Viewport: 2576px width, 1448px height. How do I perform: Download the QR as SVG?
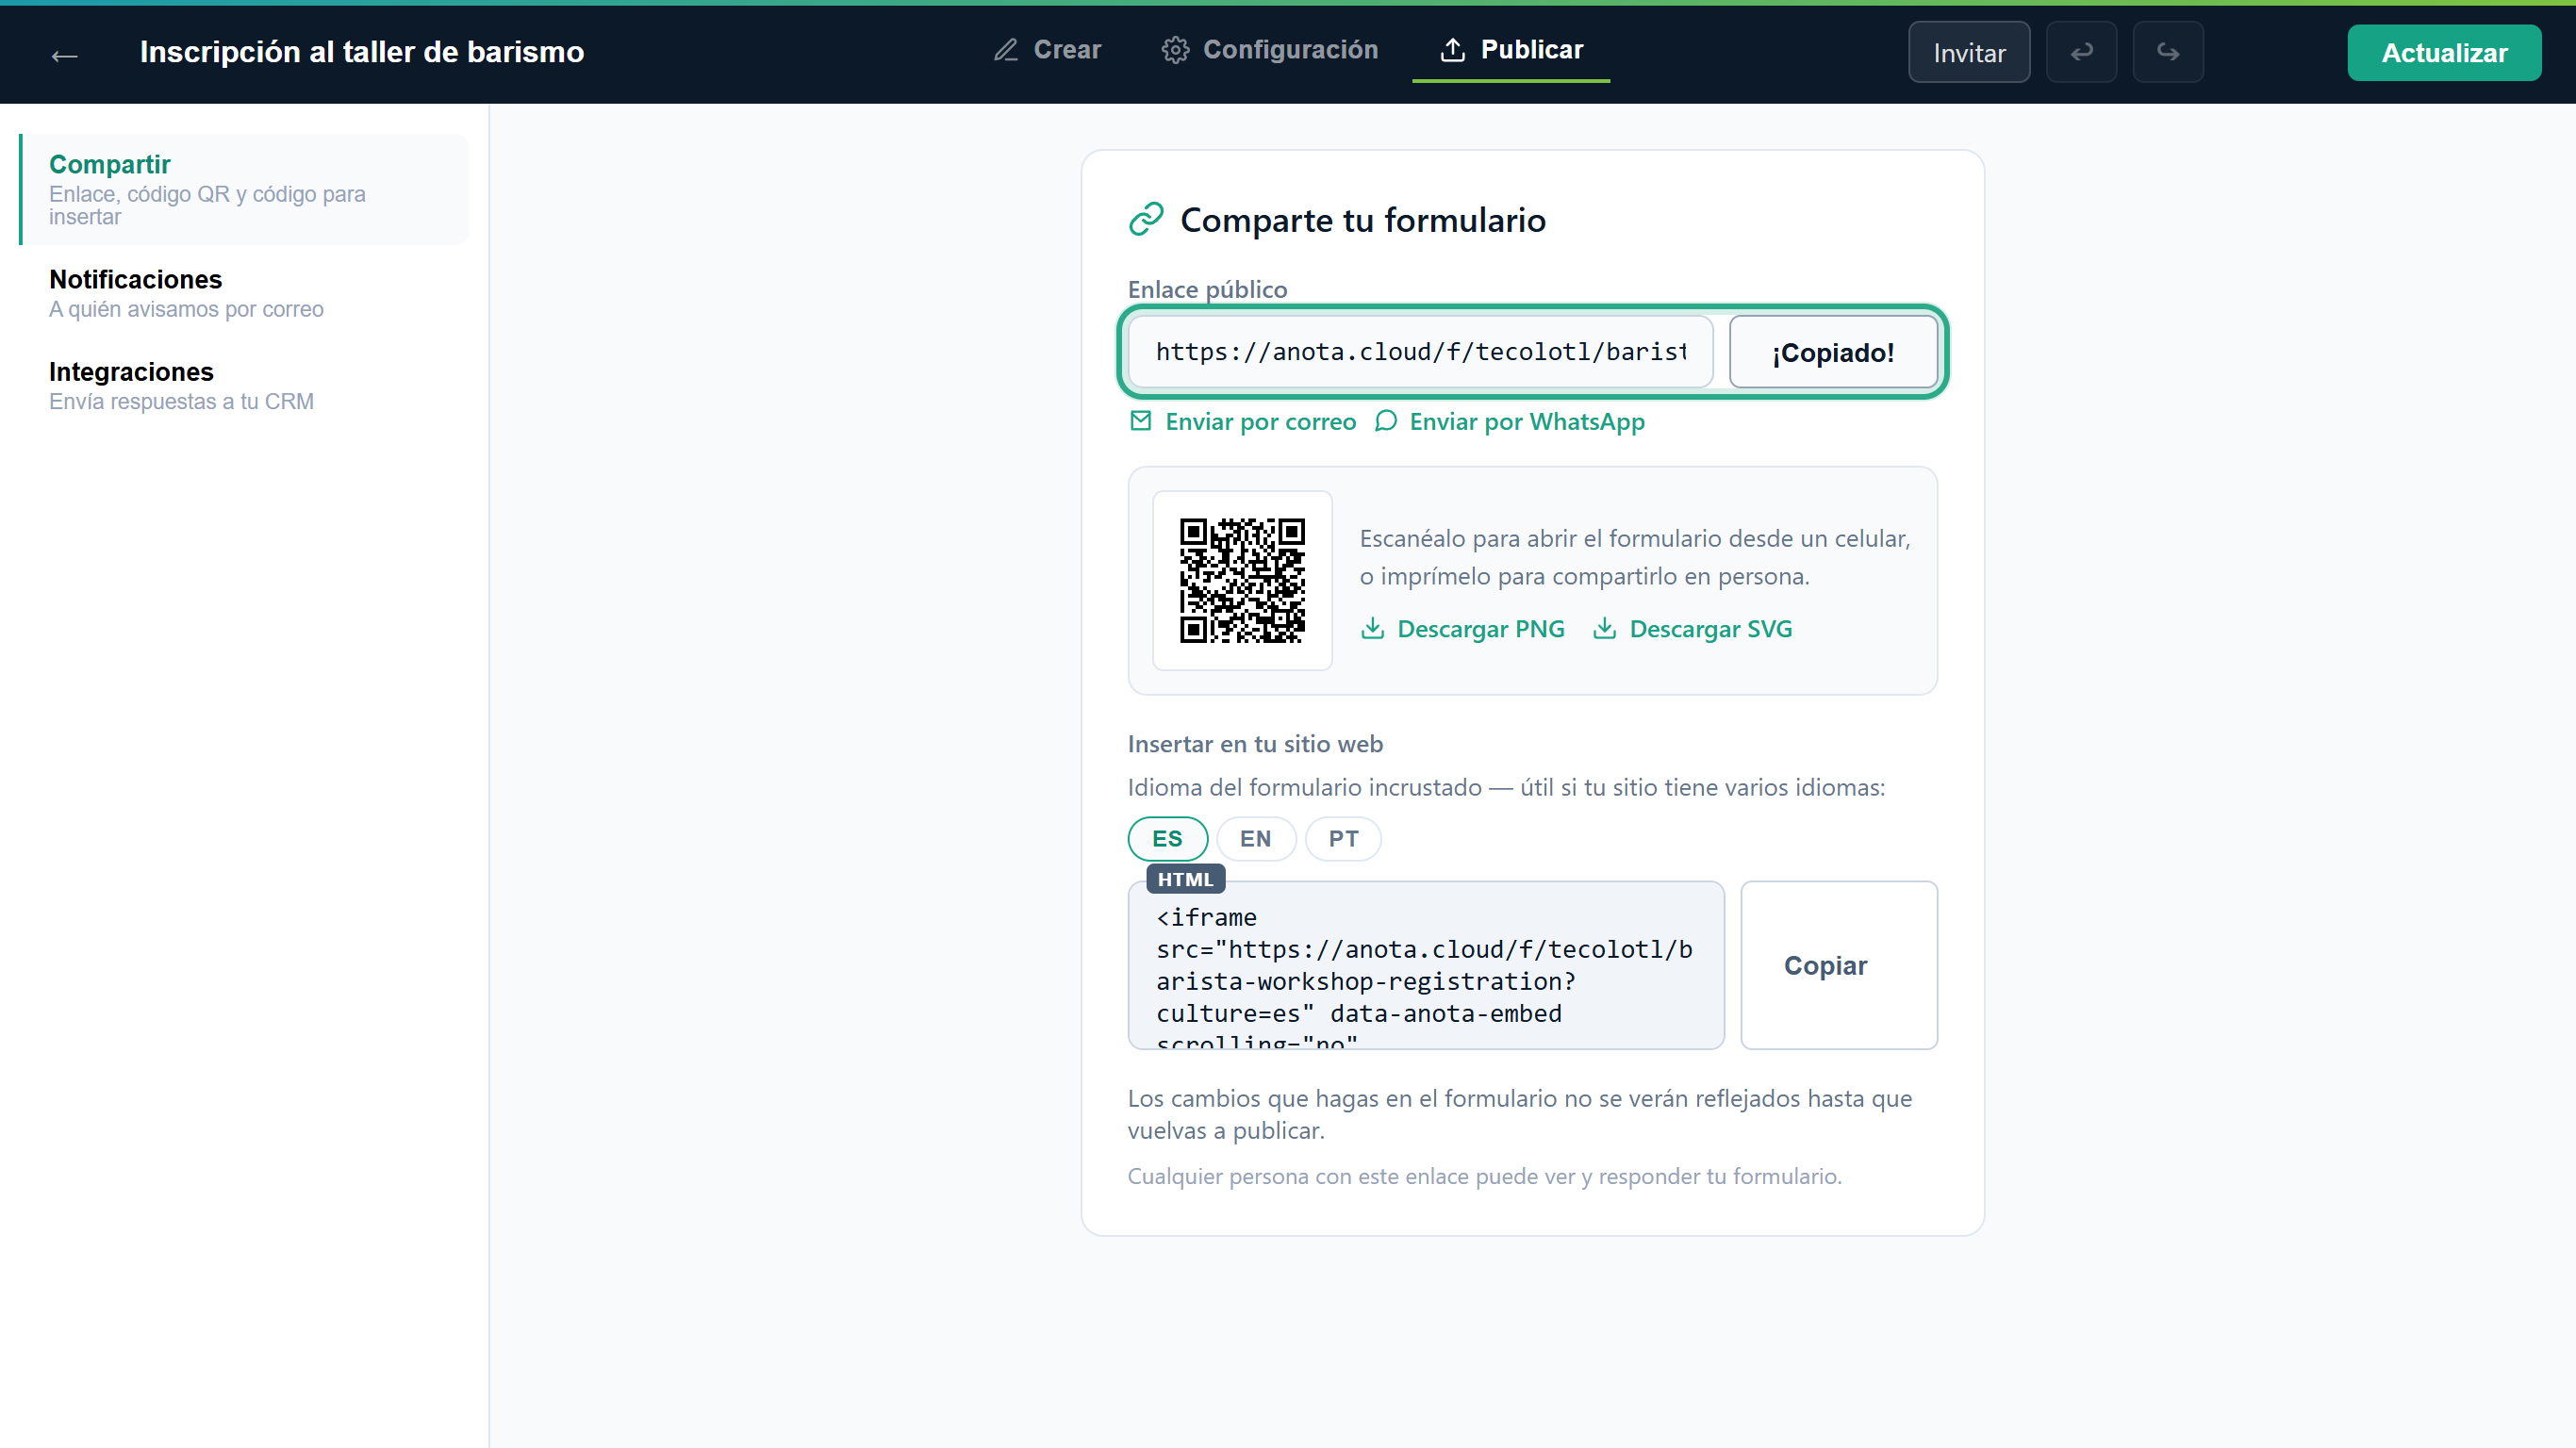[x=1692, y=628]
